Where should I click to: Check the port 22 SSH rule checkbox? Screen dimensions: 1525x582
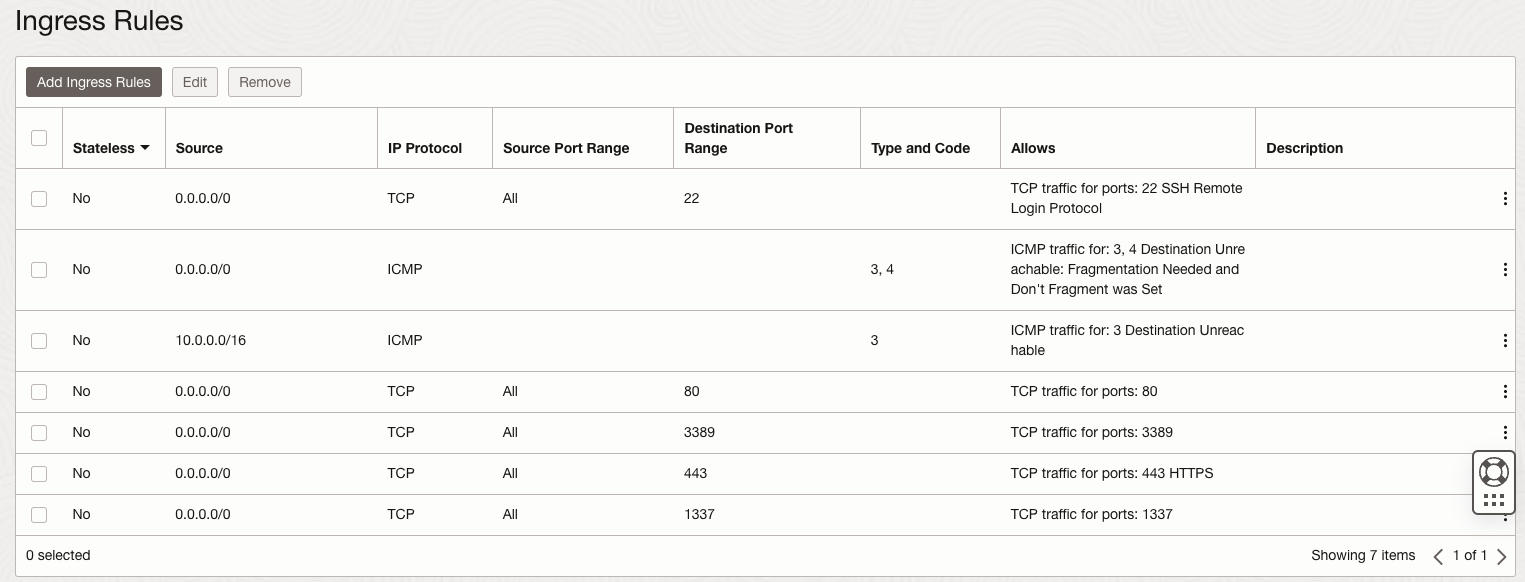39,199
